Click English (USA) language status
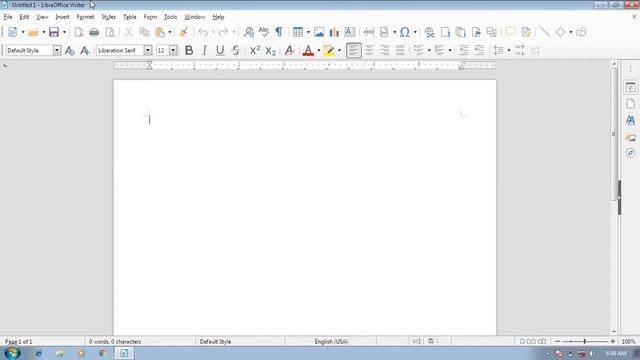Image resolution: width=640 pixels, height=360 pixels. click(x=331, y=342)
